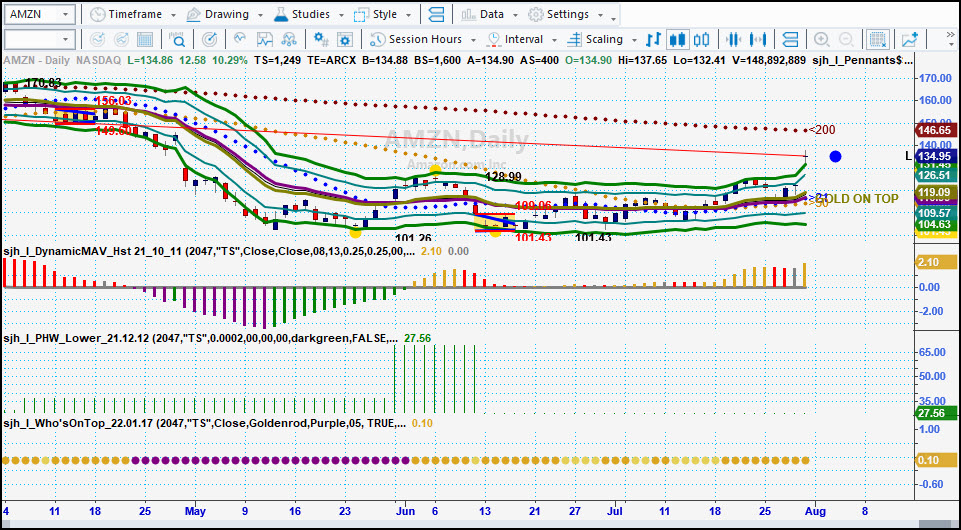Open the Data menu

click(x=490, y=14)
